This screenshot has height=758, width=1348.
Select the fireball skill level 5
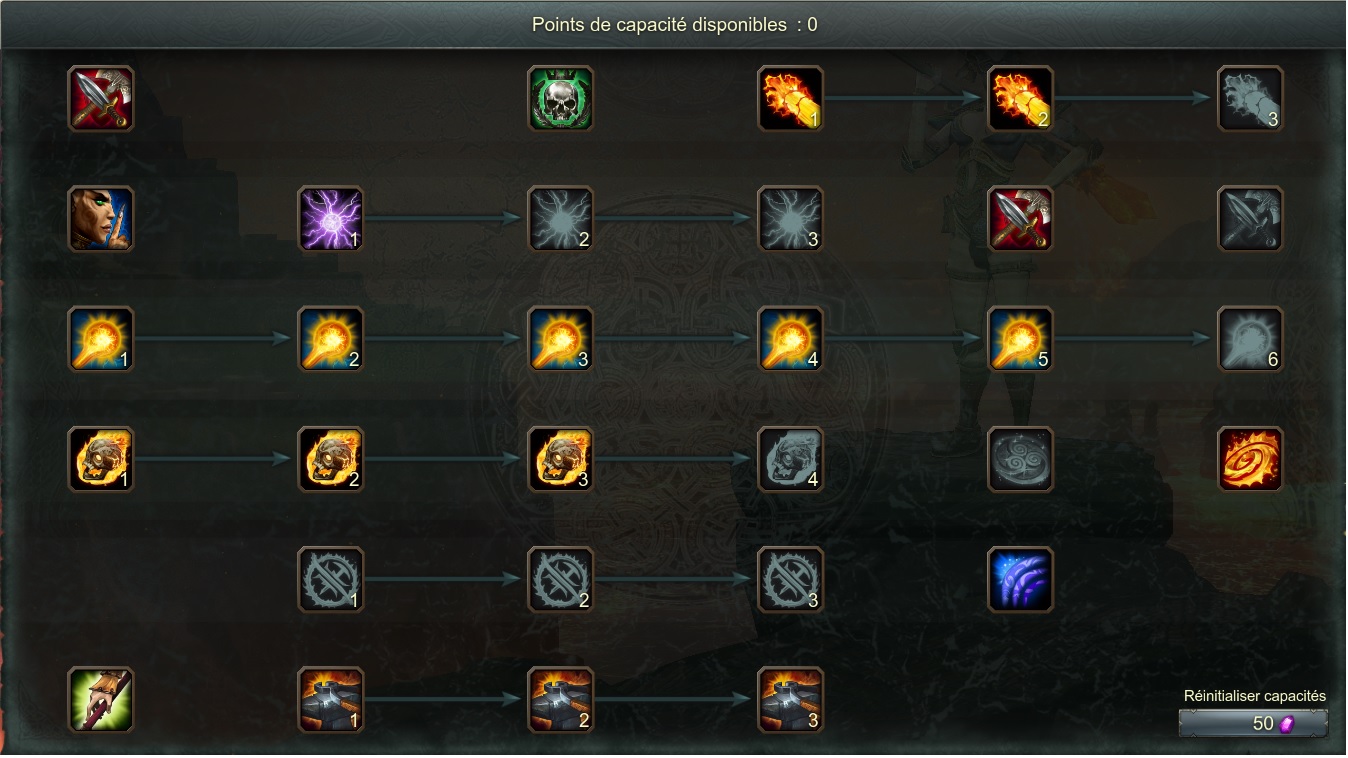pyautogui.click(x=1020, y=338)
